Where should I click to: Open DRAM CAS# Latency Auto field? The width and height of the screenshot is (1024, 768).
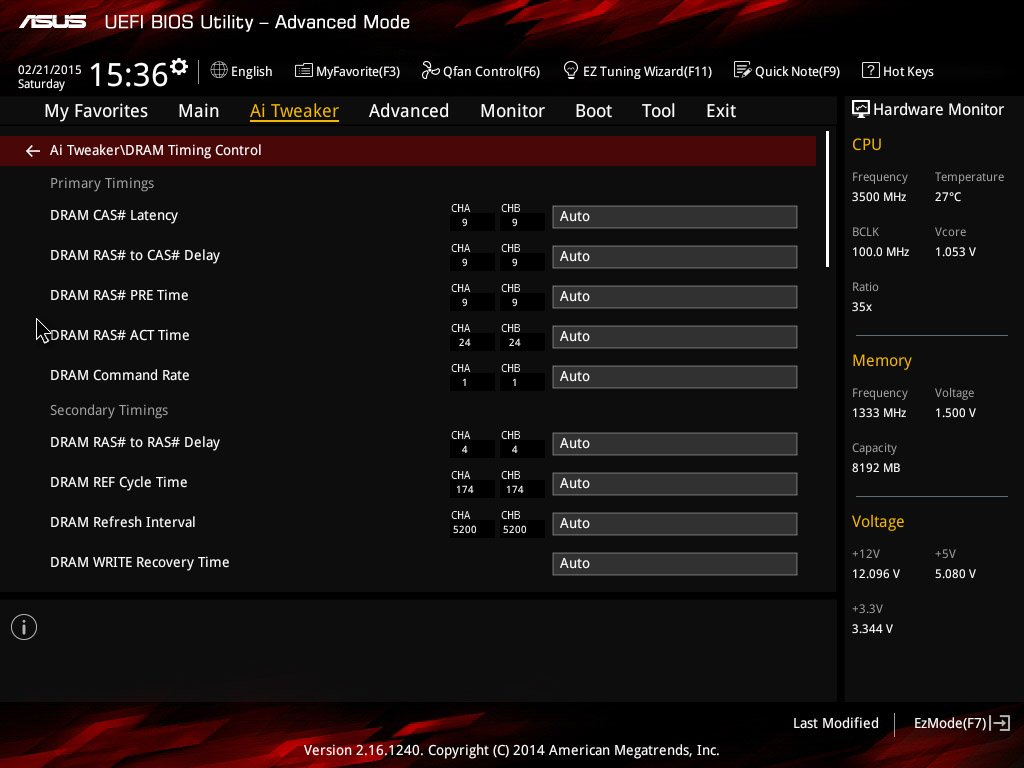coord(675,217)
